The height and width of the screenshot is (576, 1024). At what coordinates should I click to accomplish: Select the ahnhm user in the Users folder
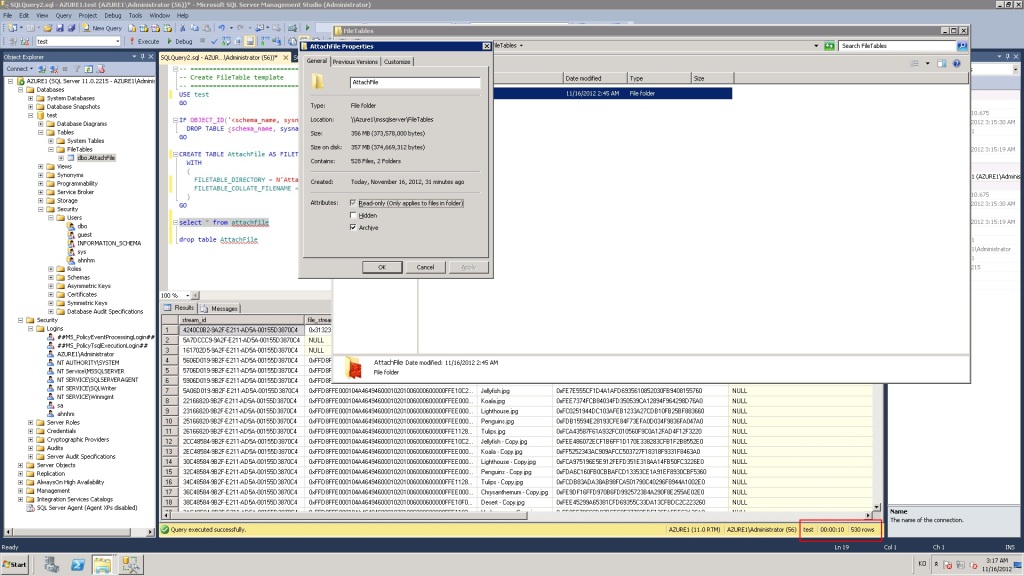coord(86,260)
